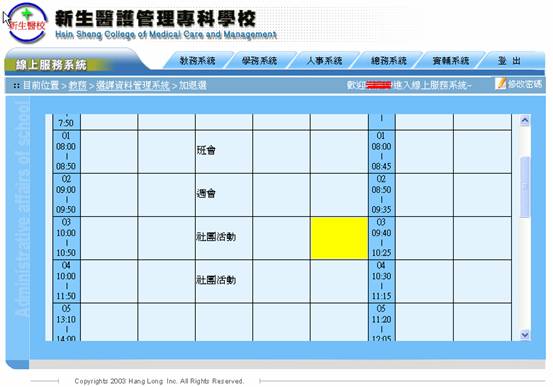Open the 總務系統 tab

click(x=389, y=60)
